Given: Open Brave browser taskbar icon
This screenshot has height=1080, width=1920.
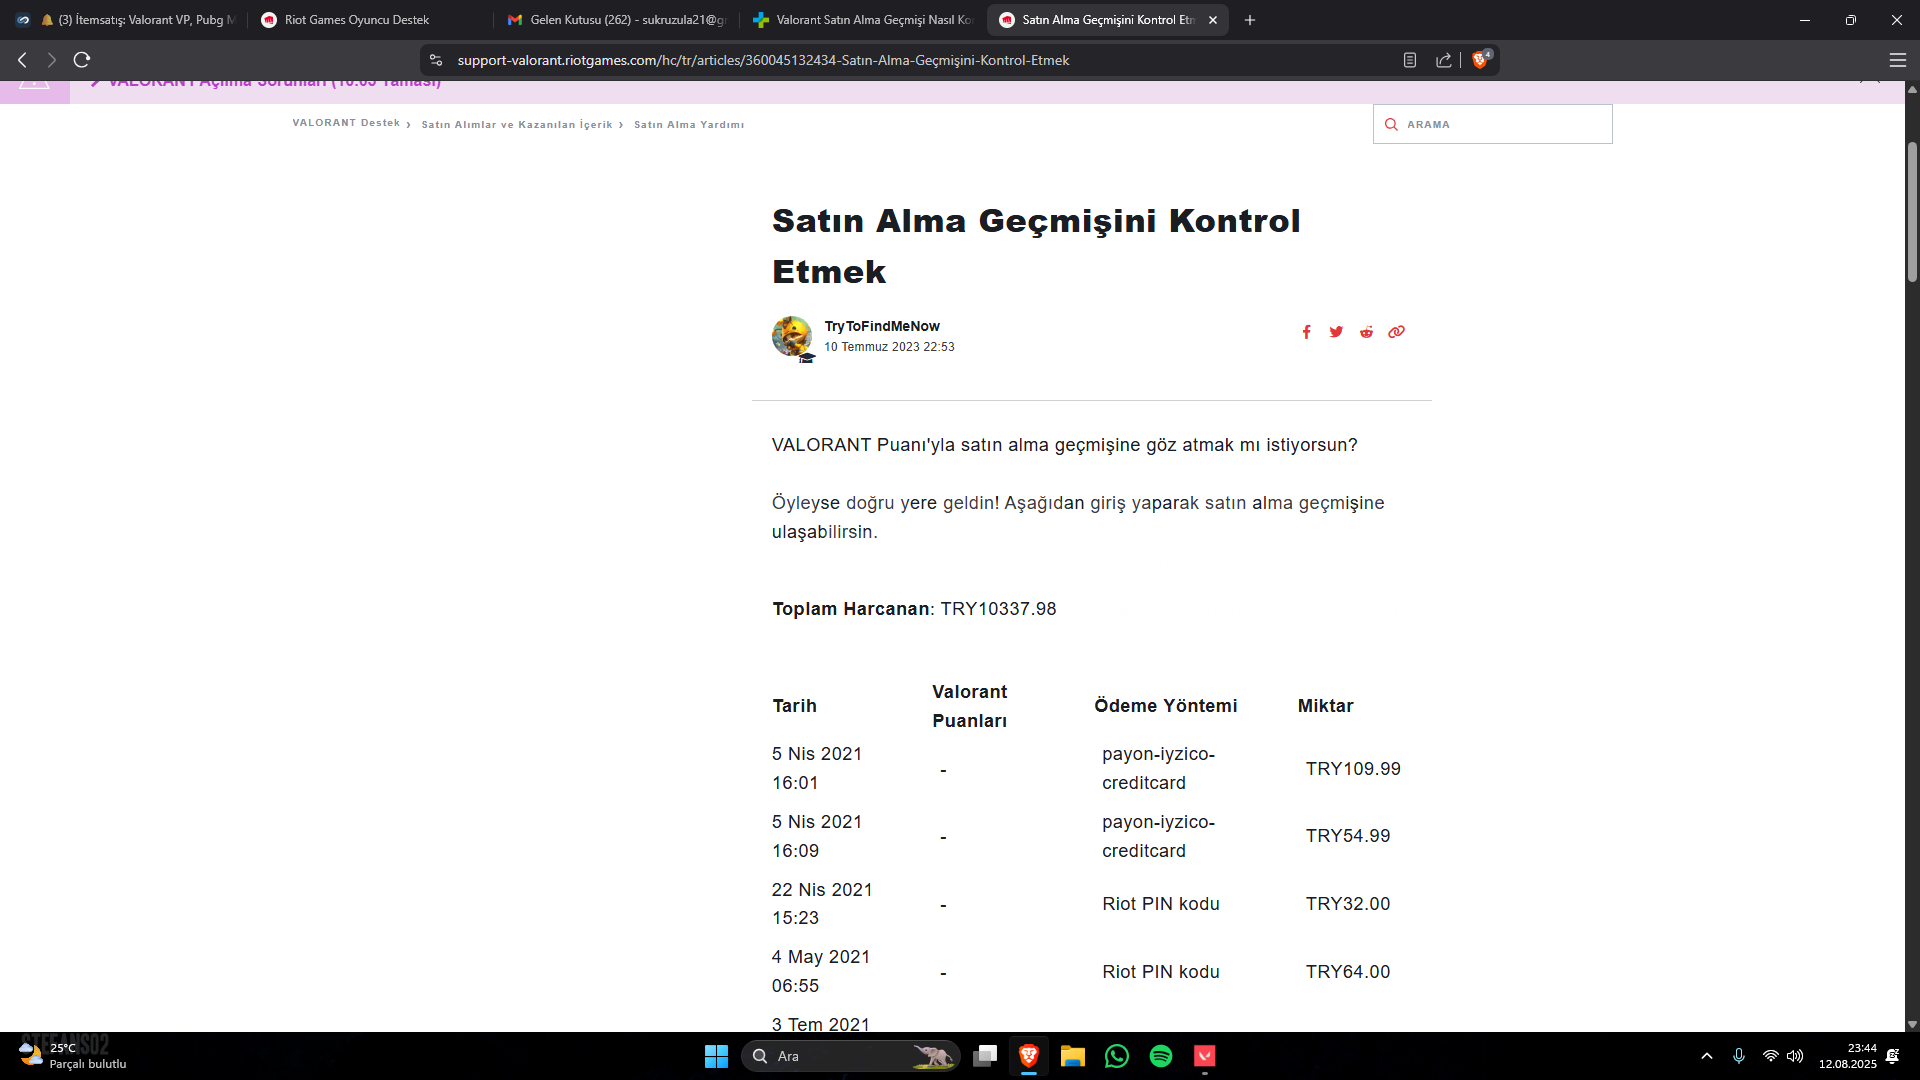Looking at the screenshot, I should [1029, 1056].
